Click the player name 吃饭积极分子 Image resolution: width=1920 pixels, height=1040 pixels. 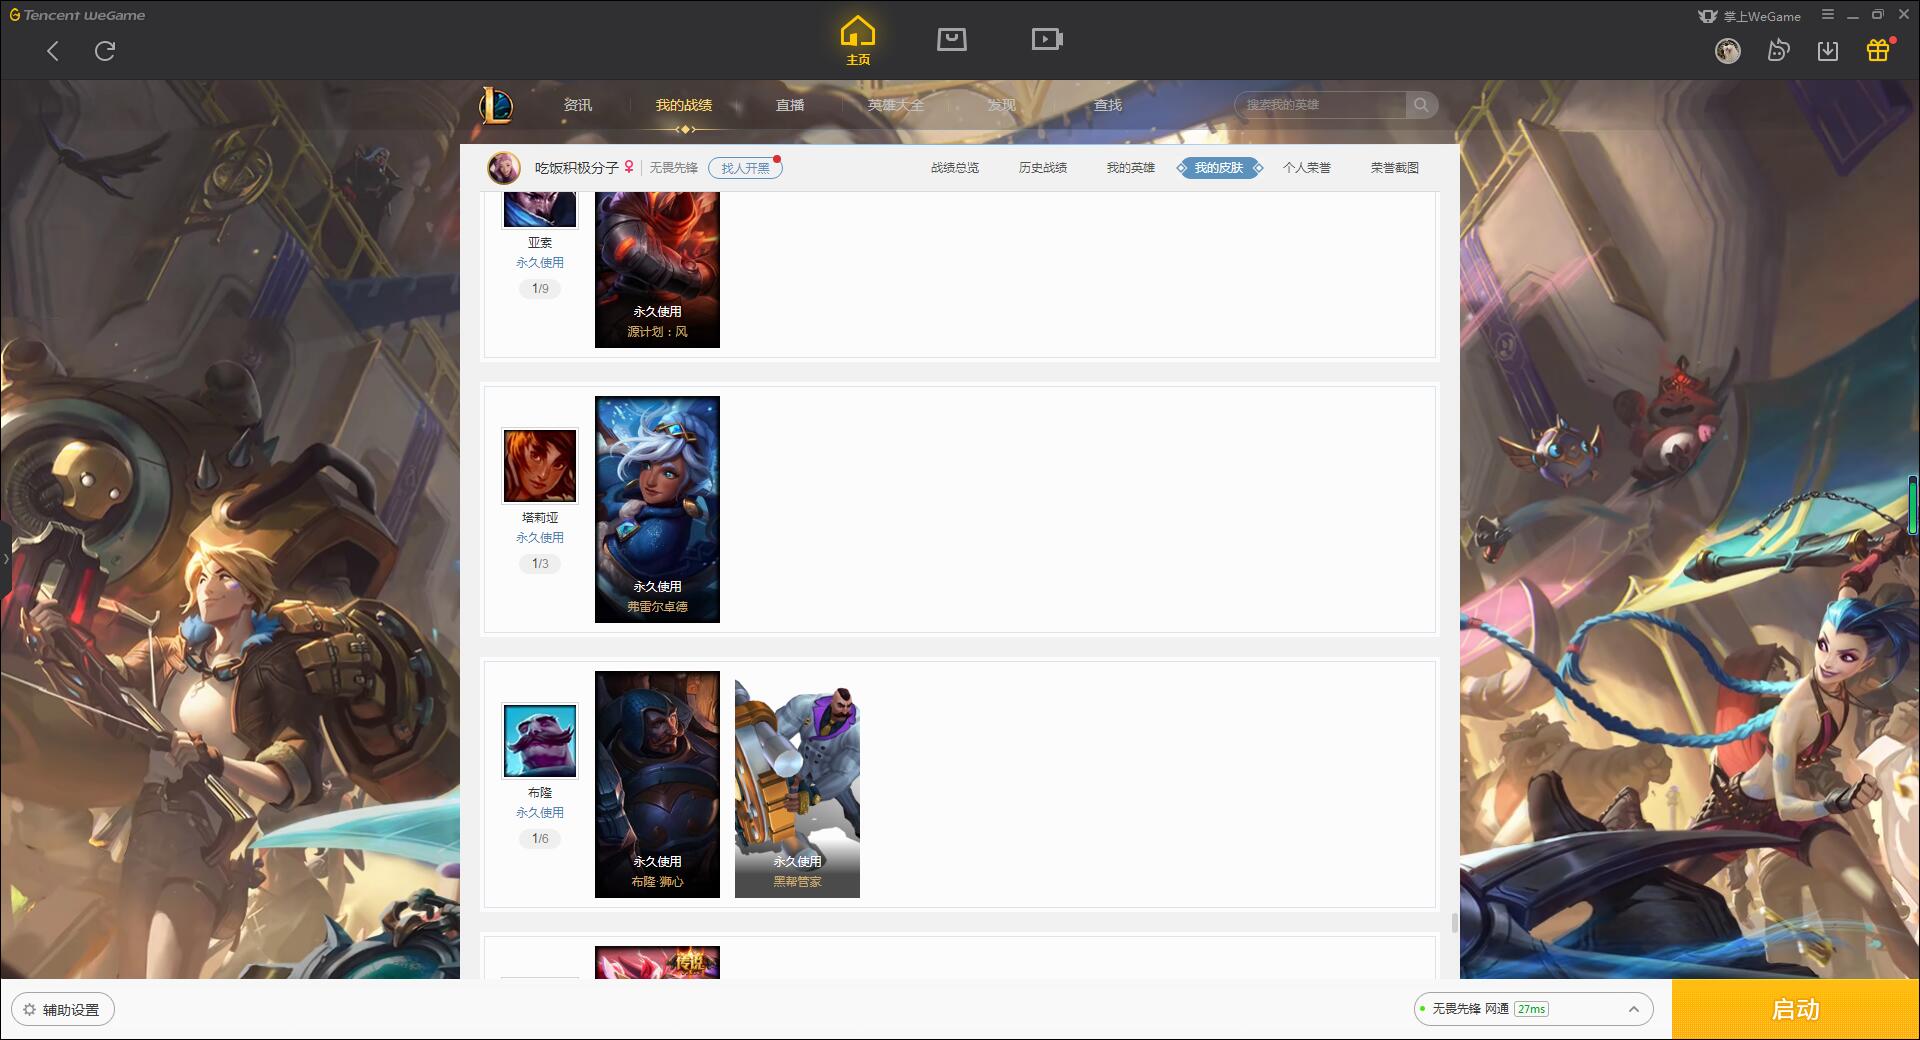pos(576,168)
